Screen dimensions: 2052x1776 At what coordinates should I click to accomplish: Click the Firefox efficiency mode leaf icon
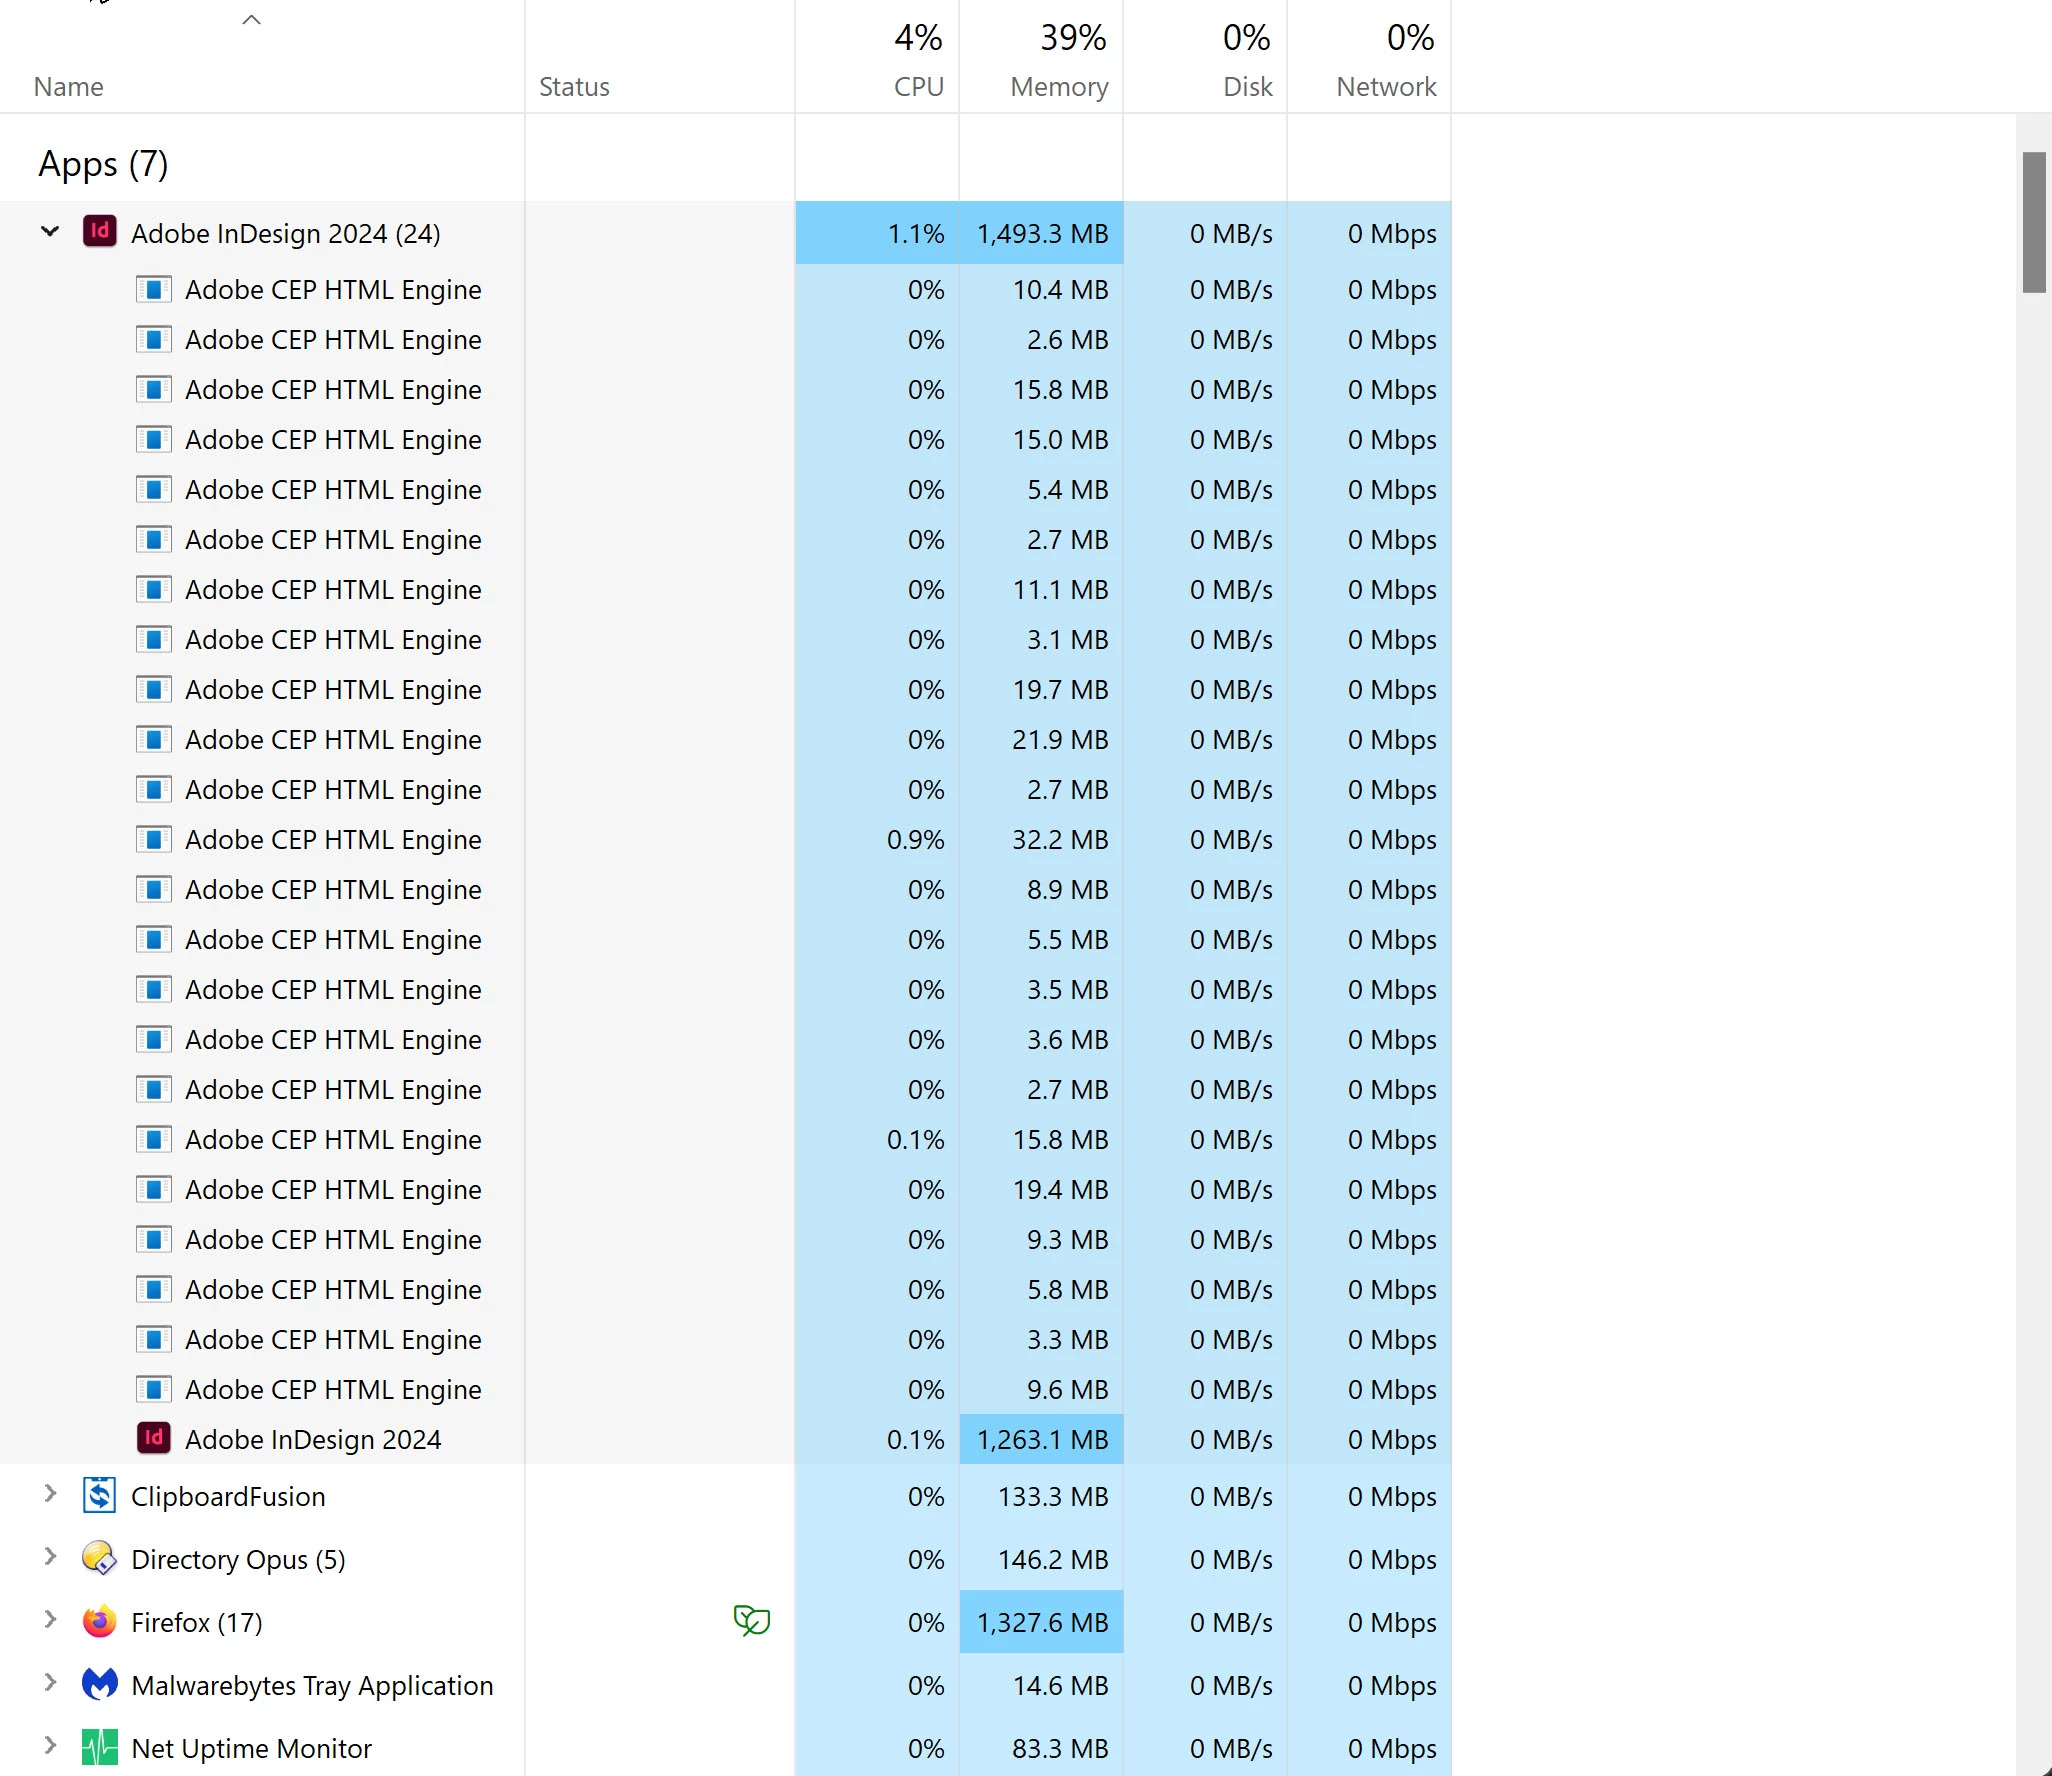click(751, 1620)
